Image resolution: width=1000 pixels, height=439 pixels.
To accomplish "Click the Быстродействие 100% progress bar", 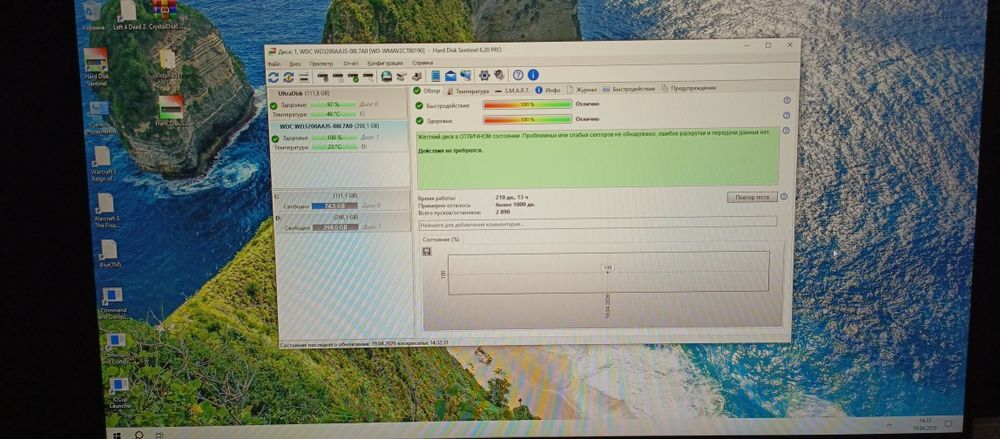I will click(x=527, y=105).
